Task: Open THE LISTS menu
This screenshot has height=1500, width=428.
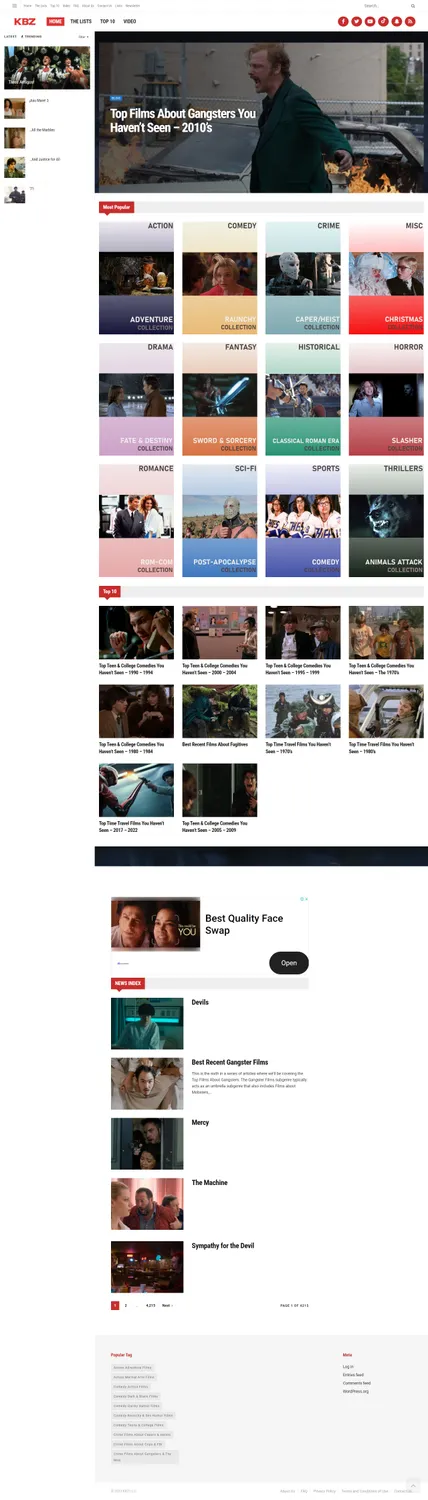Action: 81,21
